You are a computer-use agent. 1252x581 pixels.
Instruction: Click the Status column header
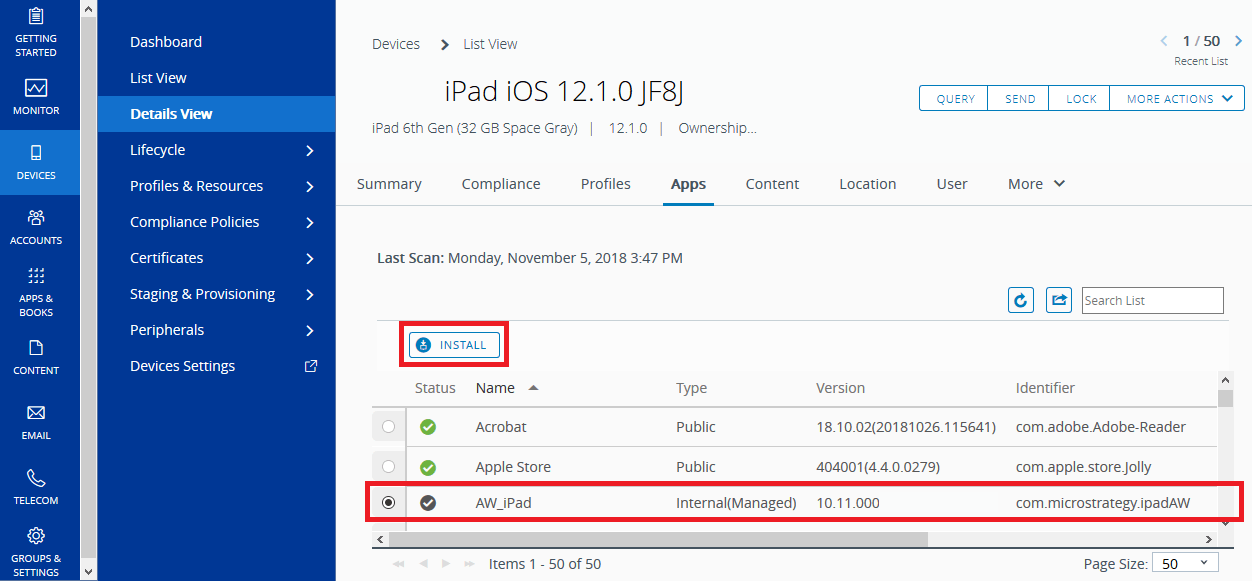(x=435, y=388)
